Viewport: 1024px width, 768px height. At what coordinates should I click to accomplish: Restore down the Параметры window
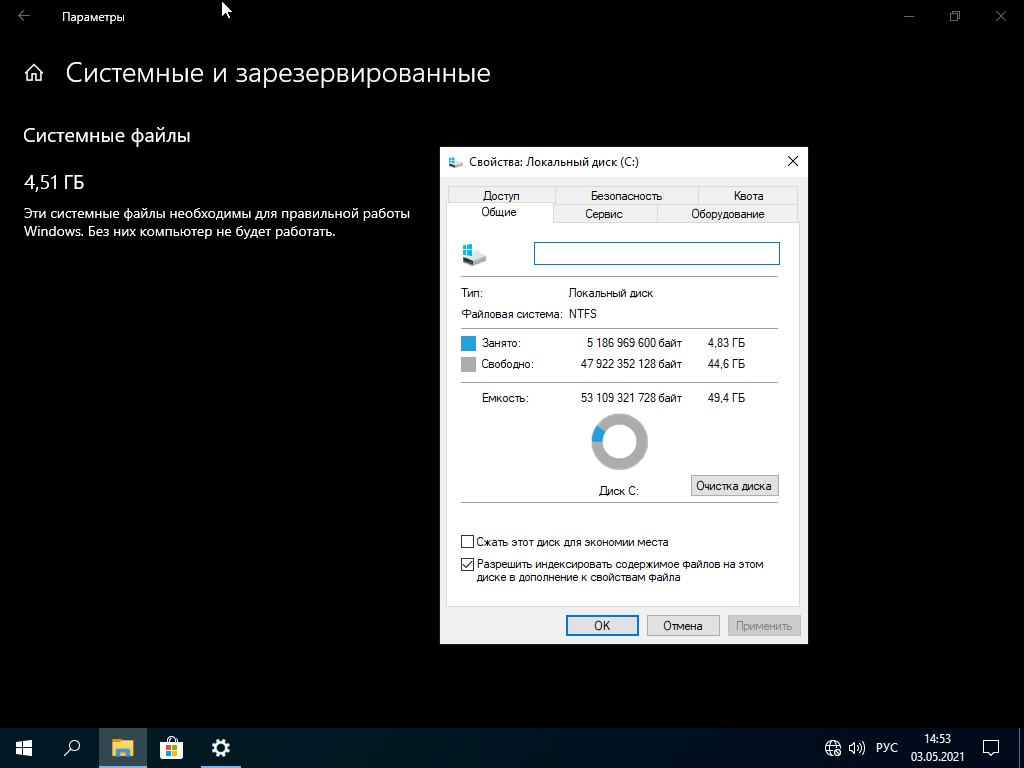coord(955,16)
